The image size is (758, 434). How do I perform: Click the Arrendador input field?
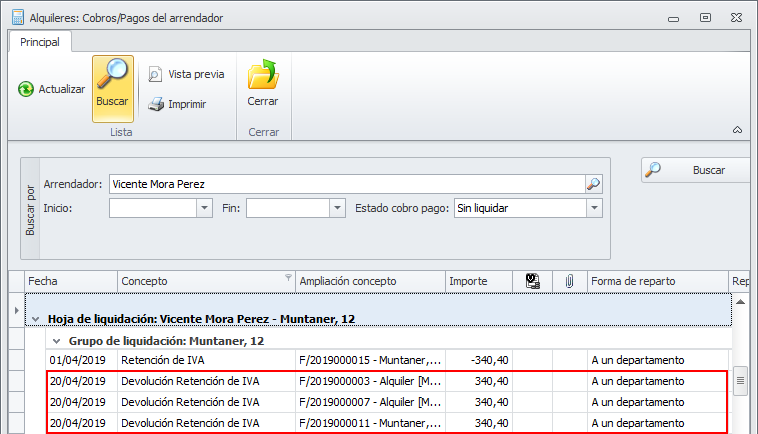pyautogui.click(x=347, y=184)
